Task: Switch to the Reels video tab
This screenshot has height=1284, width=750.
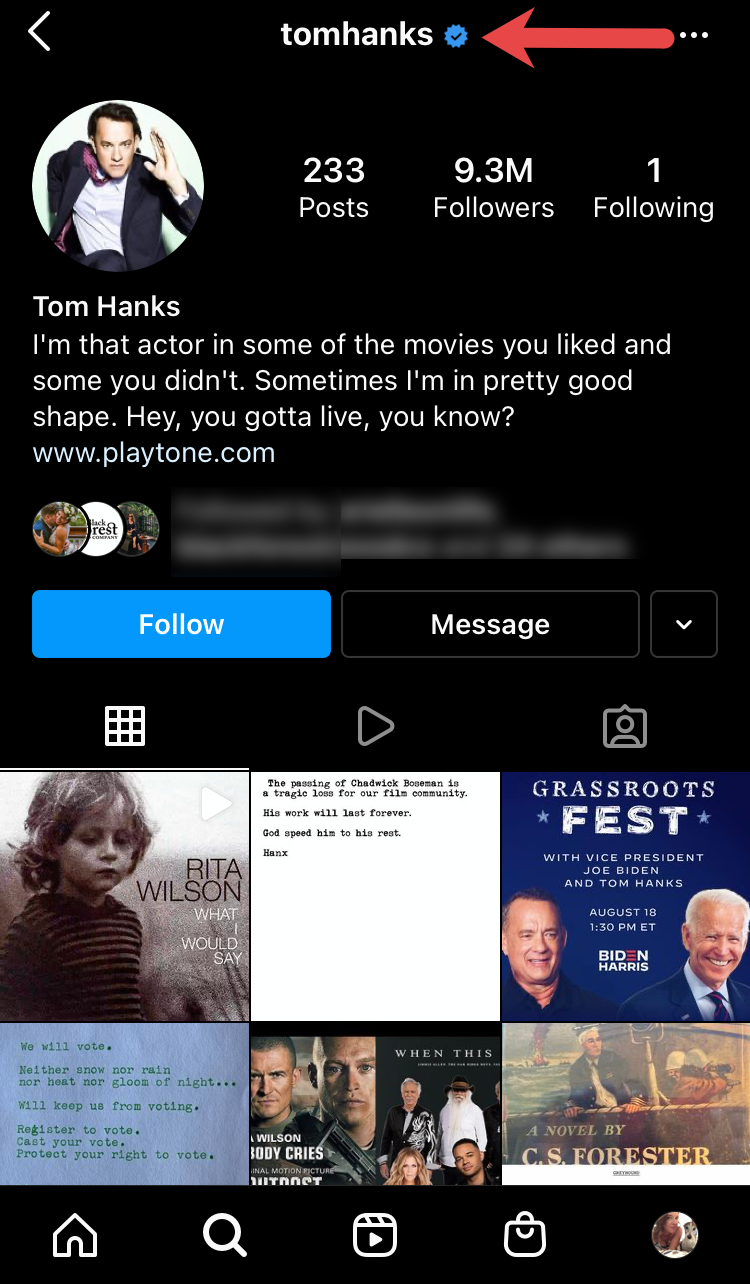Action: pos(375,726)
